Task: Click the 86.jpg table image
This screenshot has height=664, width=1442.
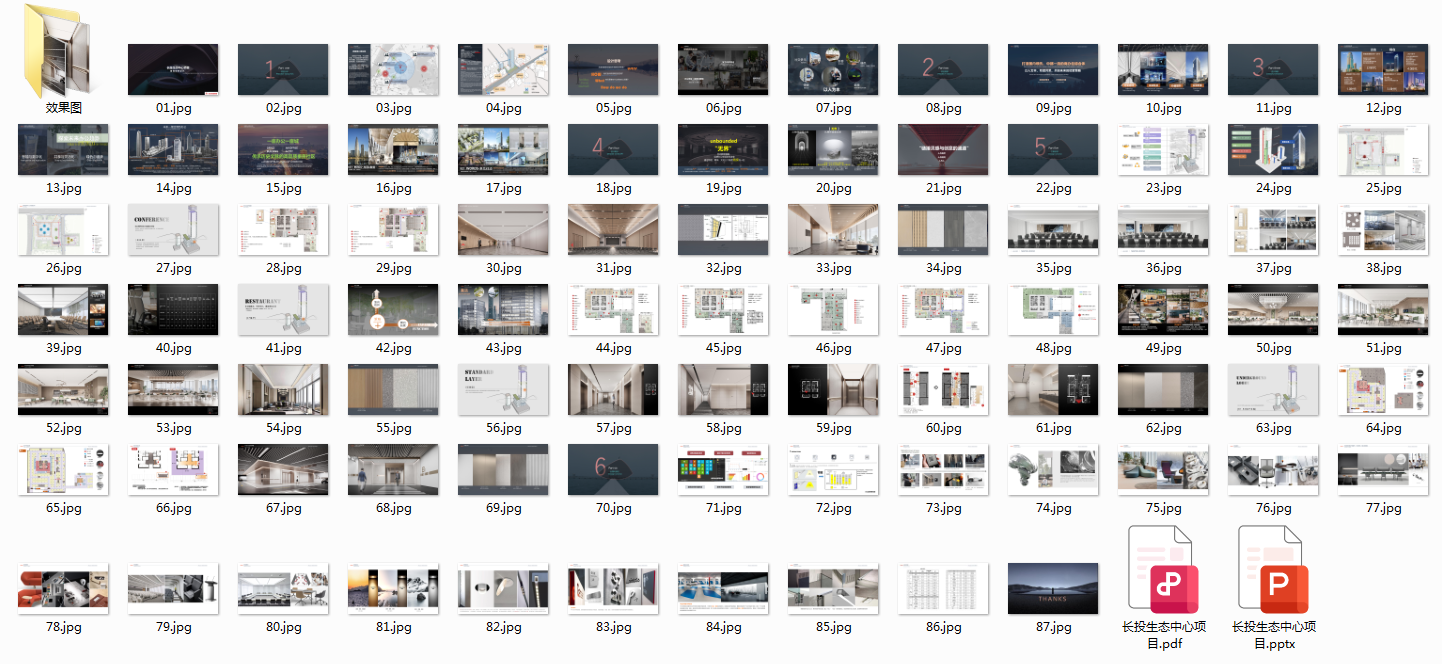Action: click(x=943, y=588)
